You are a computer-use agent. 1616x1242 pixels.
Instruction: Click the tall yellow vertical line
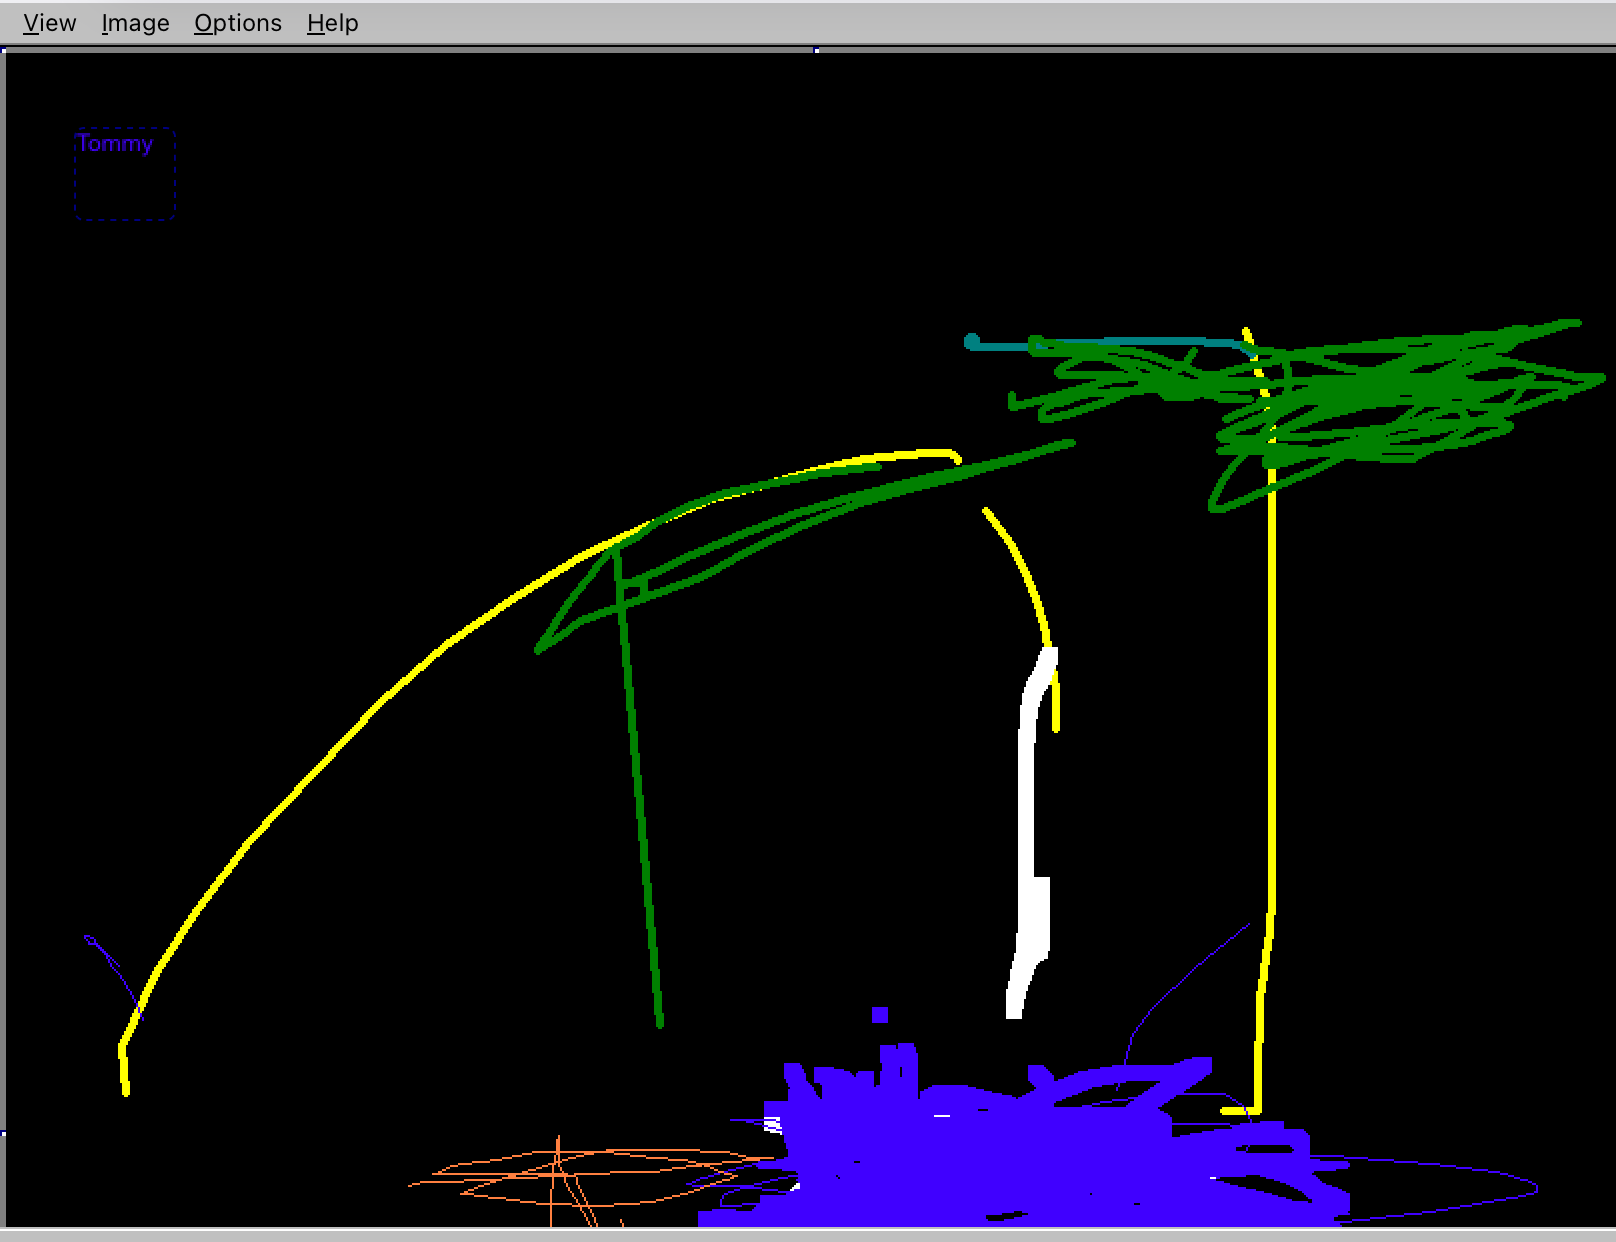tap(1271, 700)
